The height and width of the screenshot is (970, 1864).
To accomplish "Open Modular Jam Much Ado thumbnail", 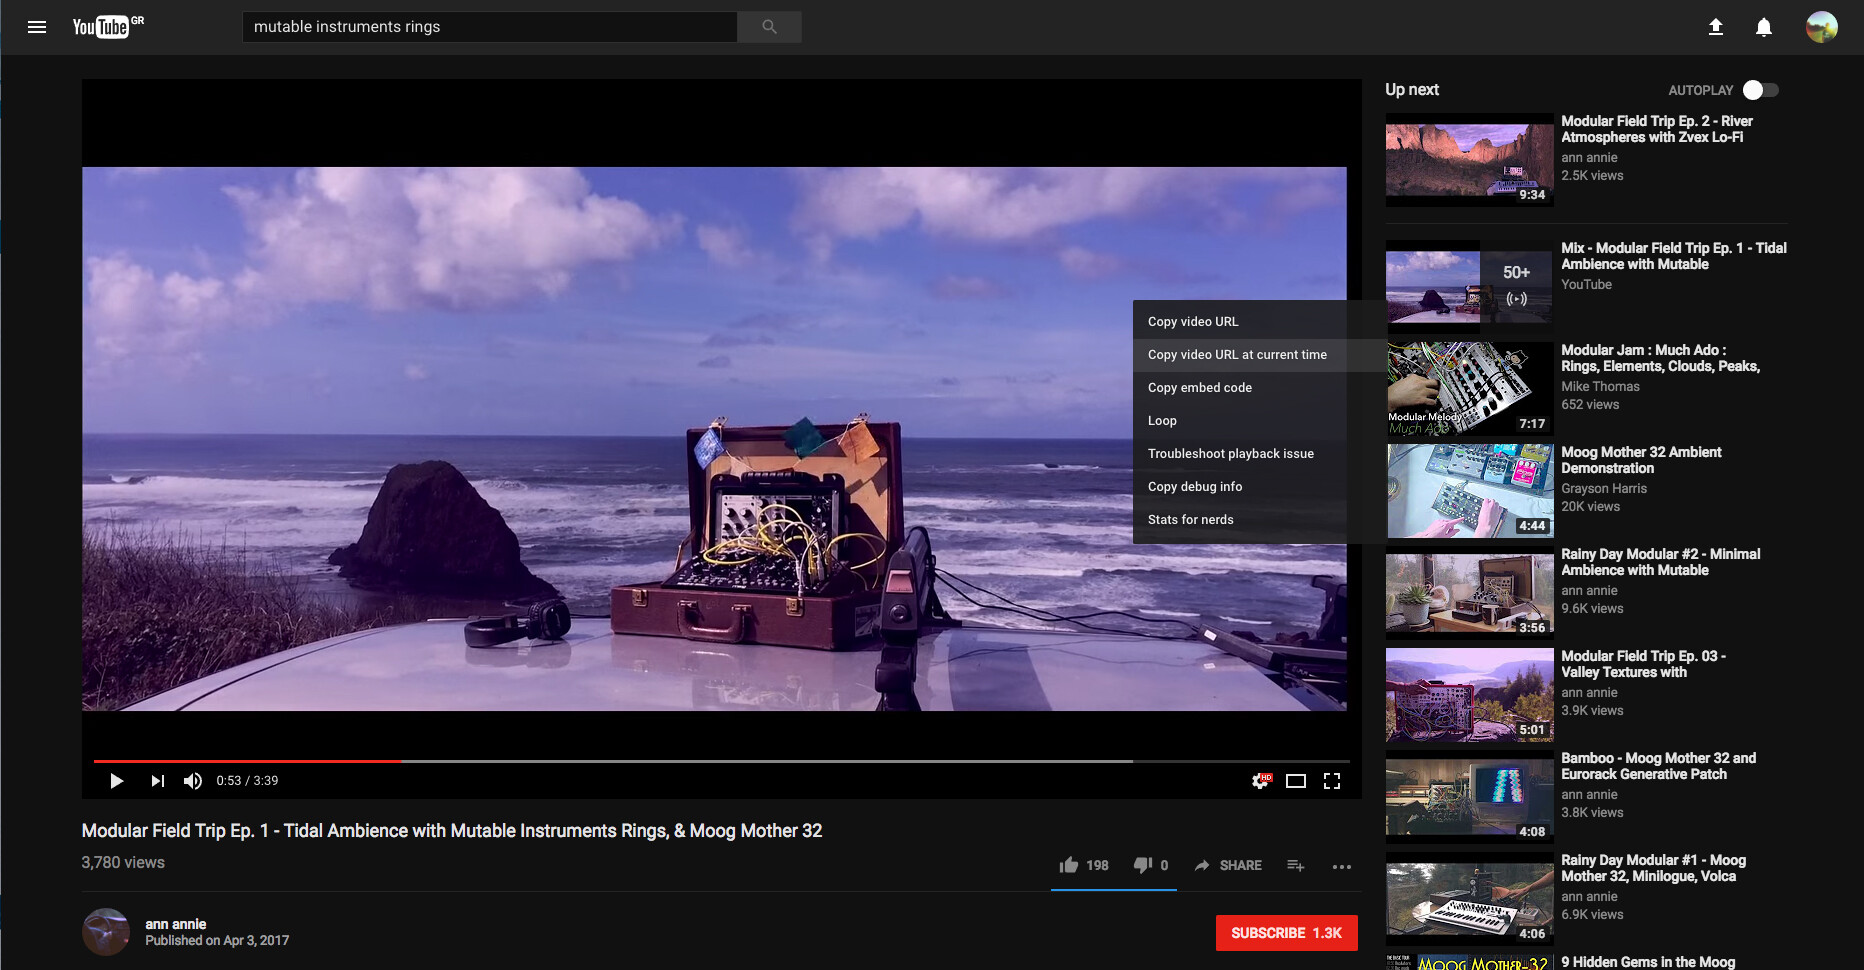I will coord(1469,389).
